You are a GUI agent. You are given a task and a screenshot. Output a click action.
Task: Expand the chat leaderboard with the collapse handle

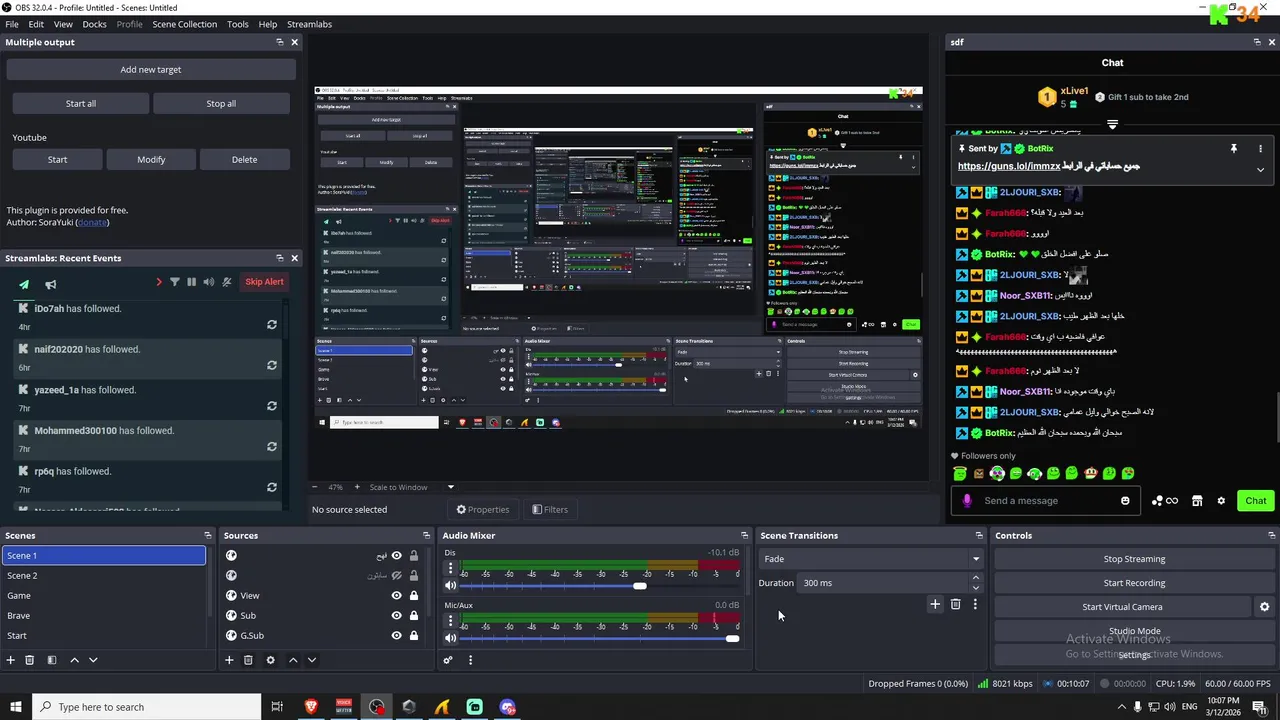point(1112,125)
